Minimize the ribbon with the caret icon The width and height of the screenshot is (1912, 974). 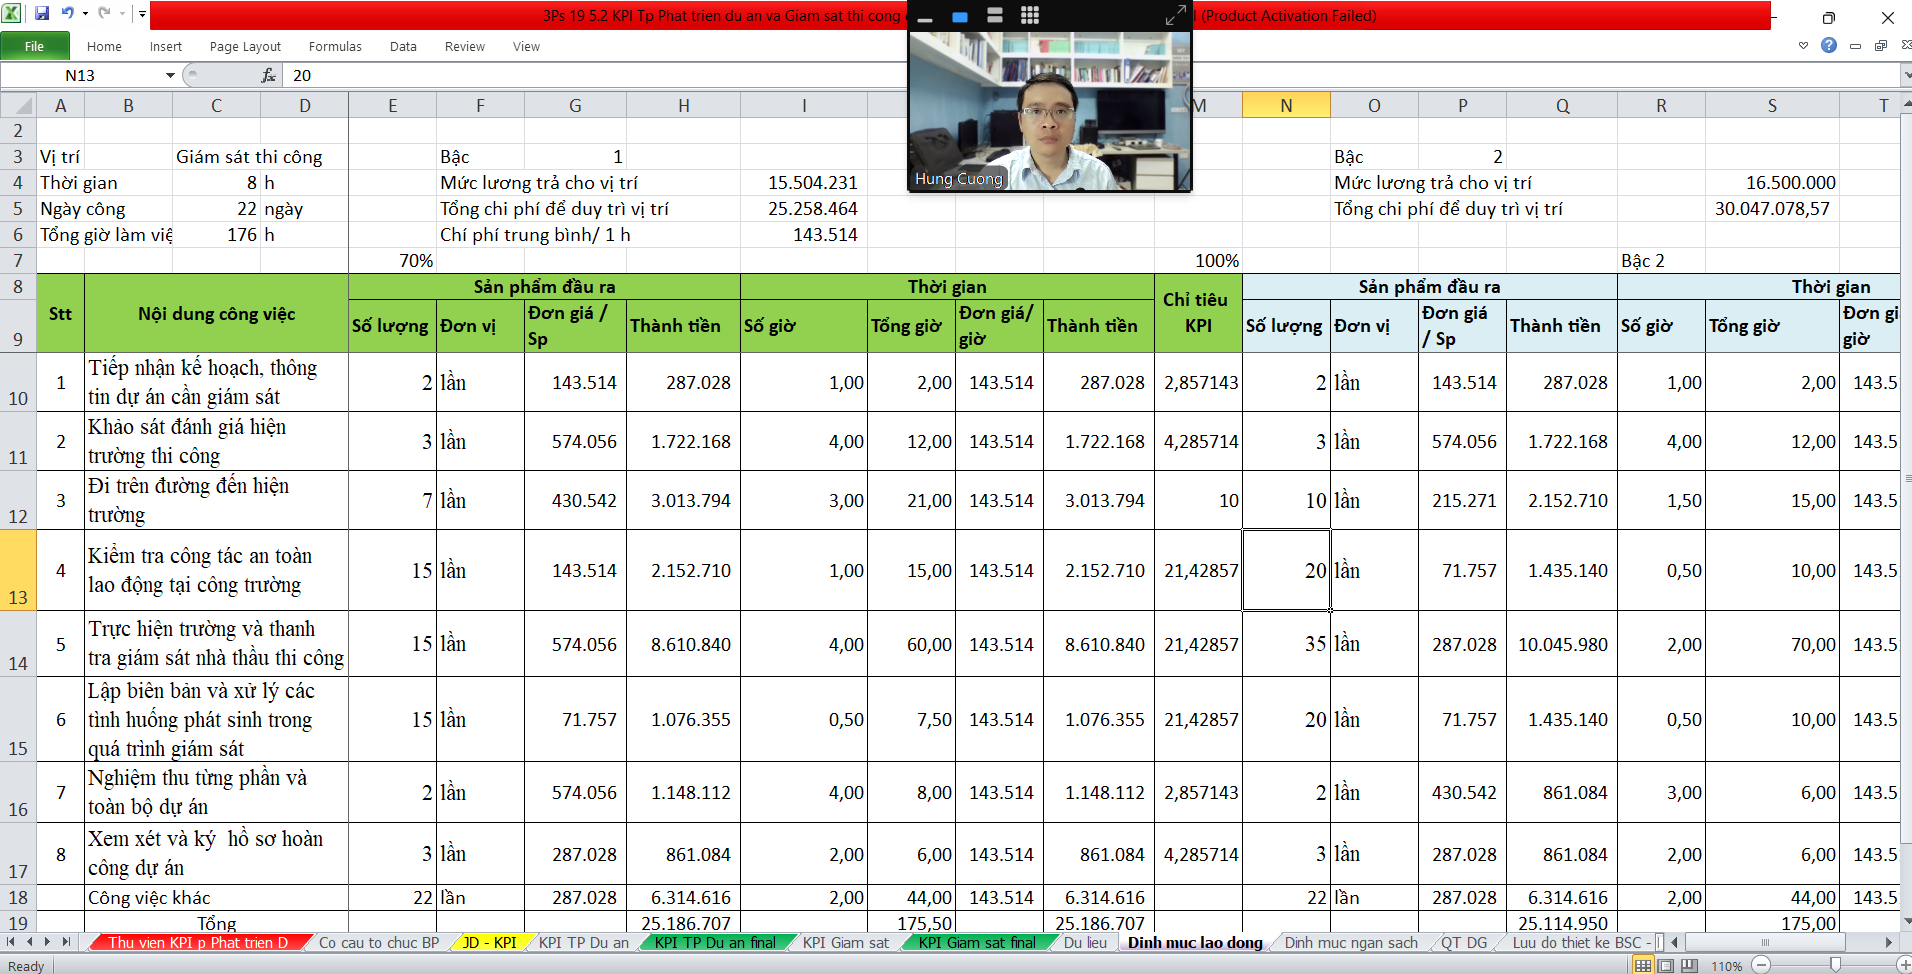point(1803,46)
